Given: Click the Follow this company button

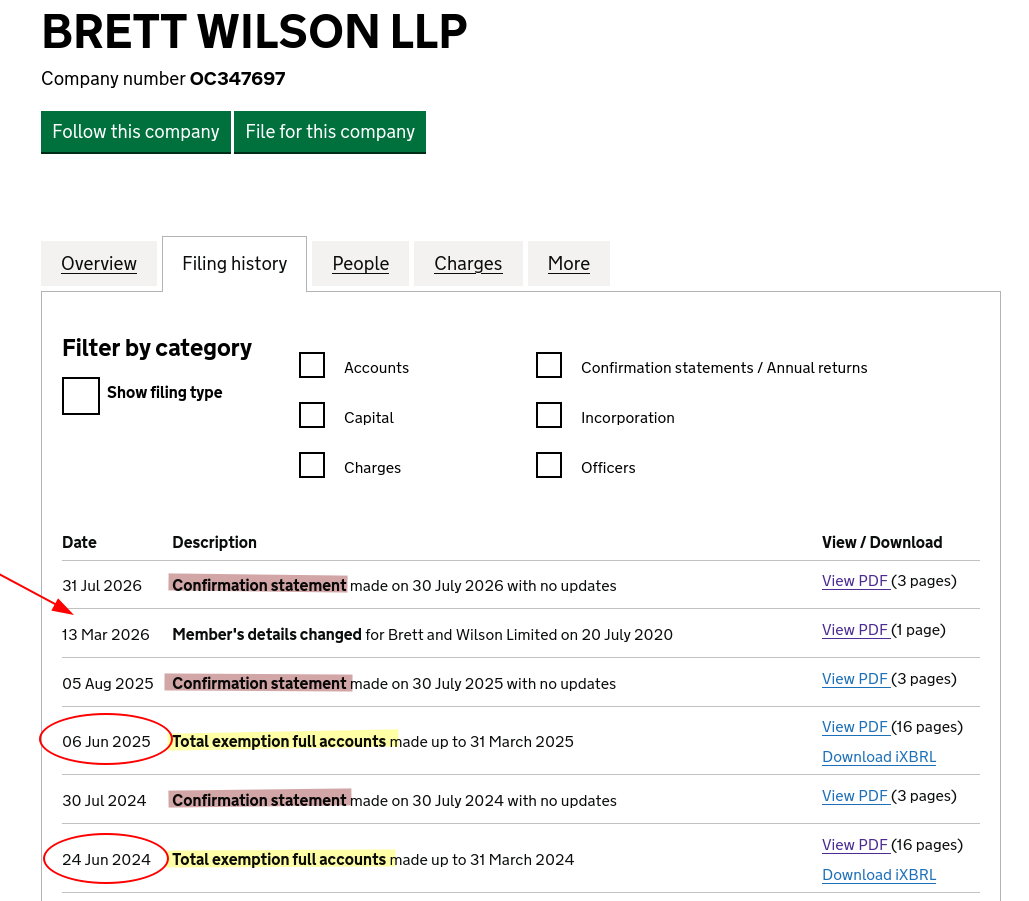Looking at the screenshot, I should [x=136, y=132].
